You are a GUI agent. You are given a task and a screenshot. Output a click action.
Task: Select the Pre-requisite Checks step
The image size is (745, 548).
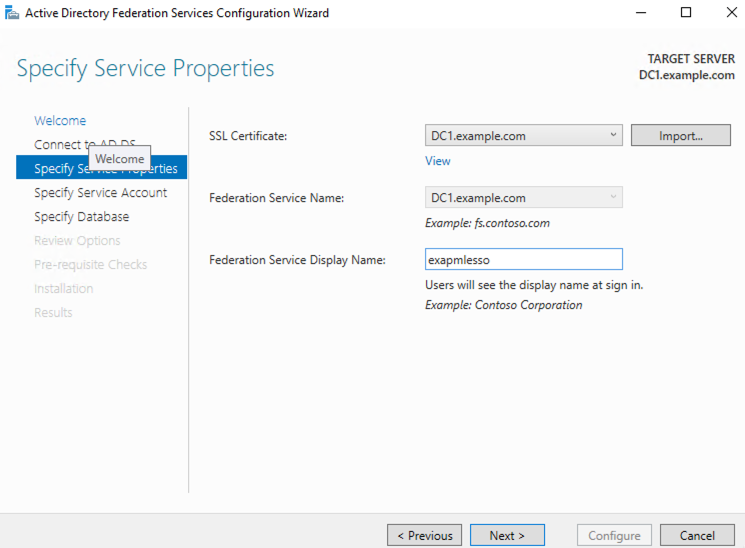tap(90, 264)
